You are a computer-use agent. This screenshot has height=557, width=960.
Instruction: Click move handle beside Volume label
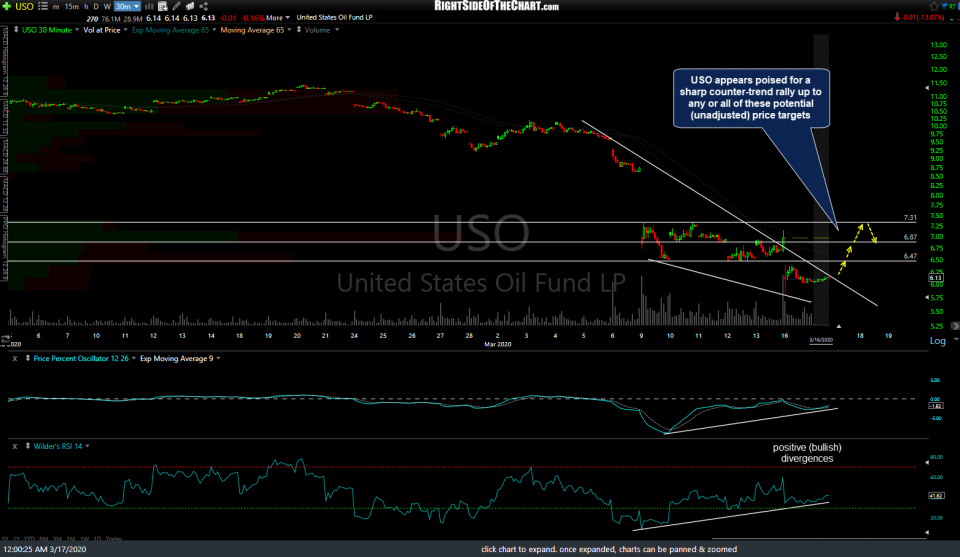(x=299, y=30)
